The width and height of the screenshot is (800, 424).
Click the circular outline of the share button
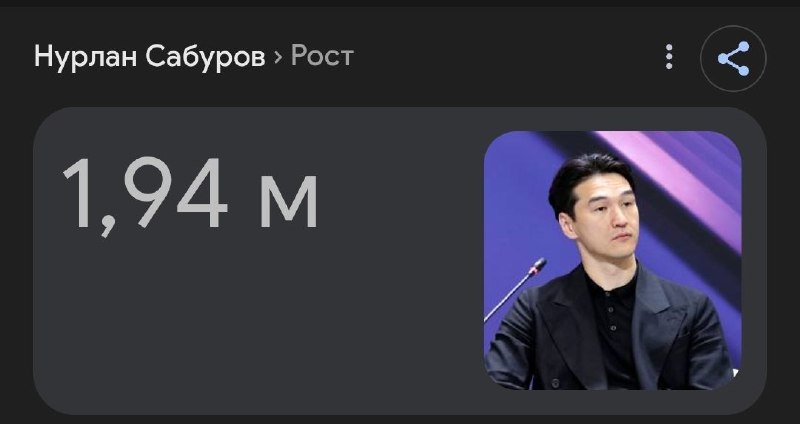[733, 59]
